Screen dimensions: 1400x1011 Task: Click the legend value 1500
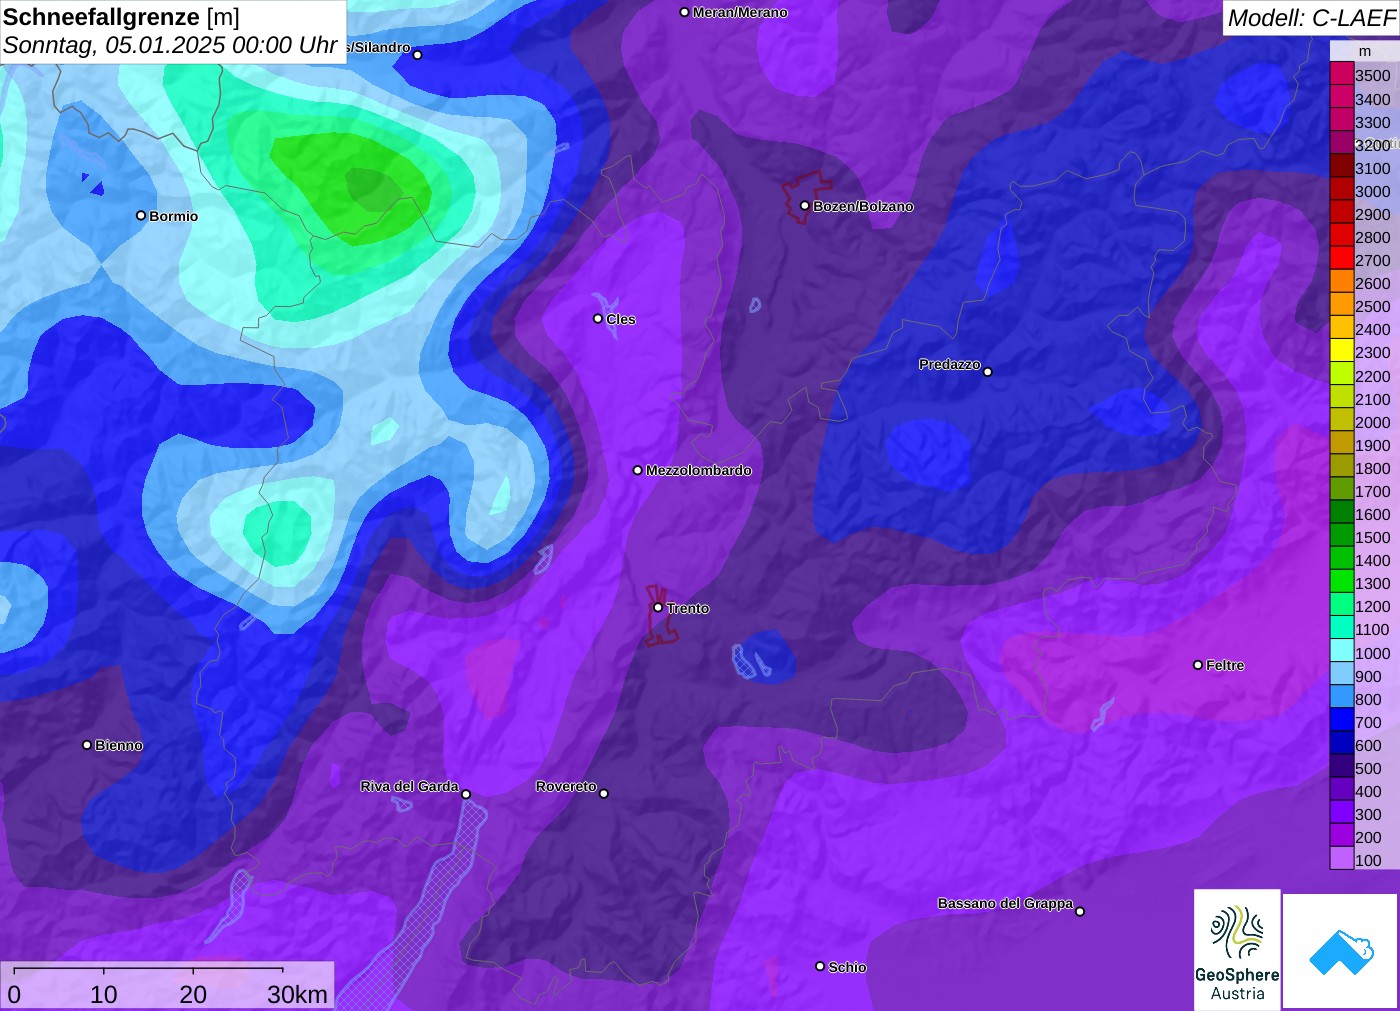pos(1373,537)
